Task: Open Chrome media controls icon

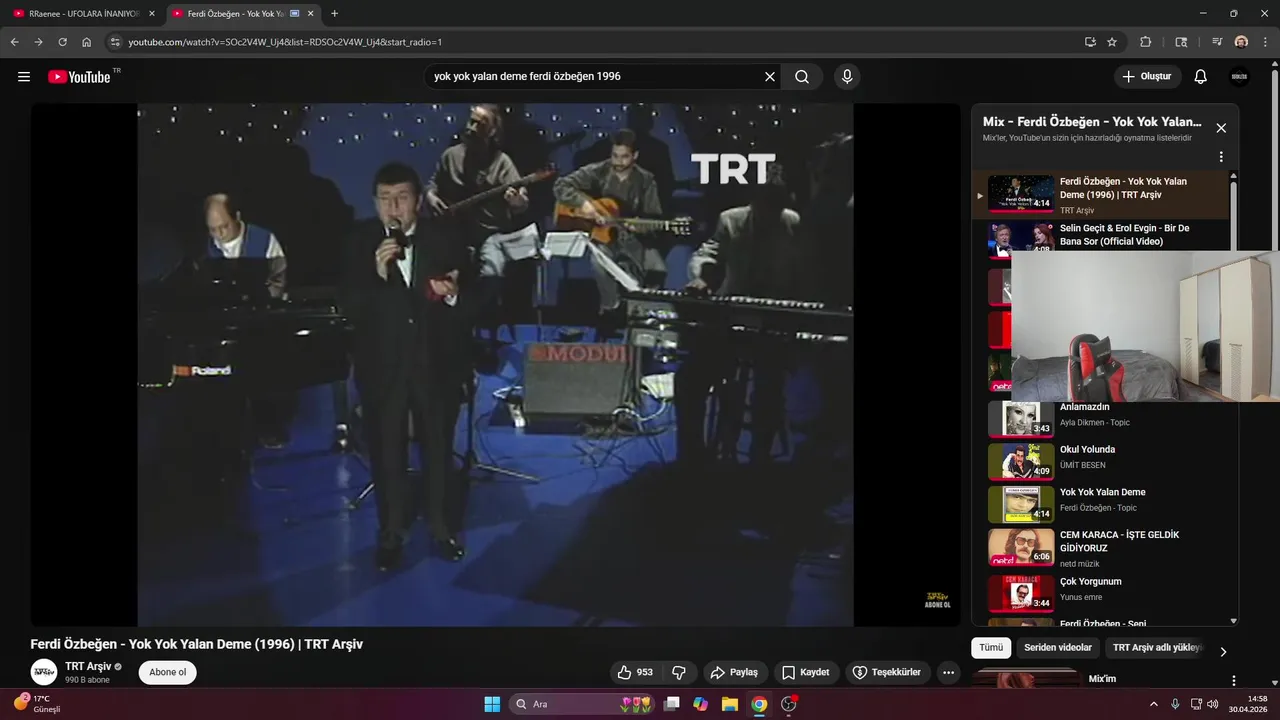Action: point(1217,42)
